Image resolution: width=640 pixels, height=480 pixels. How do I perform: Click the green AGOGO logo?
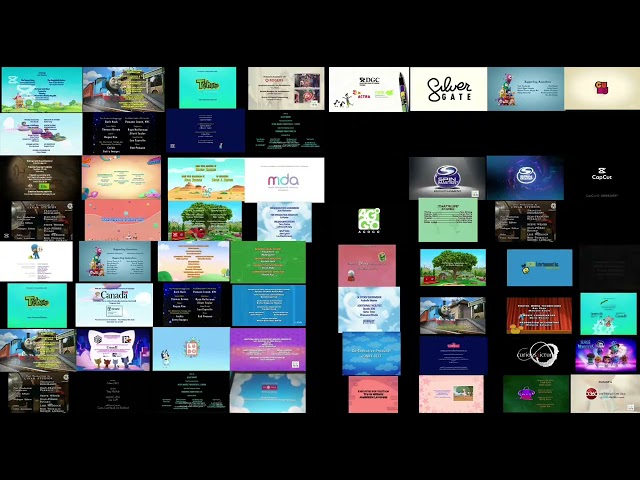[x=369, y=220]
